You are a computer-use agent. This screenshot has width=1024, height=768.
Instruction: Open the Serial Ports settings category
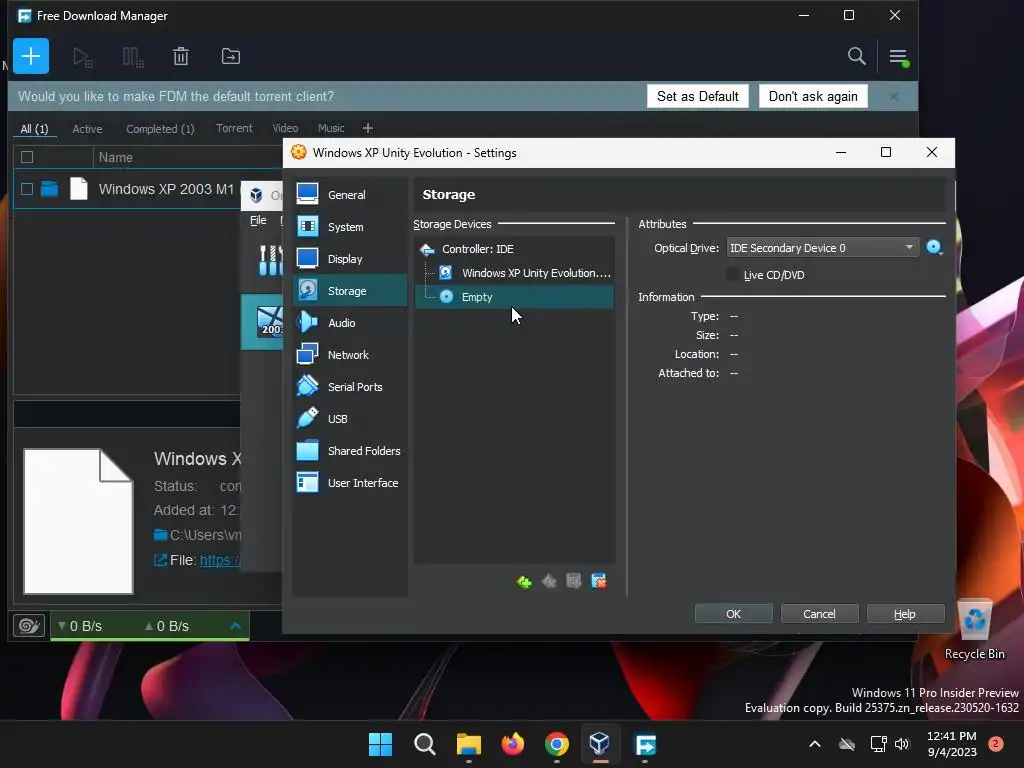(349, 387)
